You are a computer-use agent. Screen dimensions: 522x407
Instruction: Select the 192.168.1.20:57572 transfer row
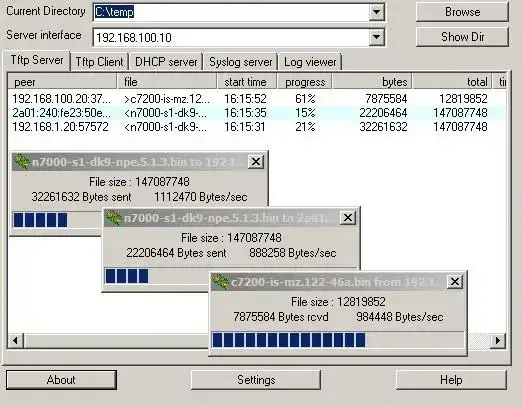pyautogui.click(x=257, y=127)
